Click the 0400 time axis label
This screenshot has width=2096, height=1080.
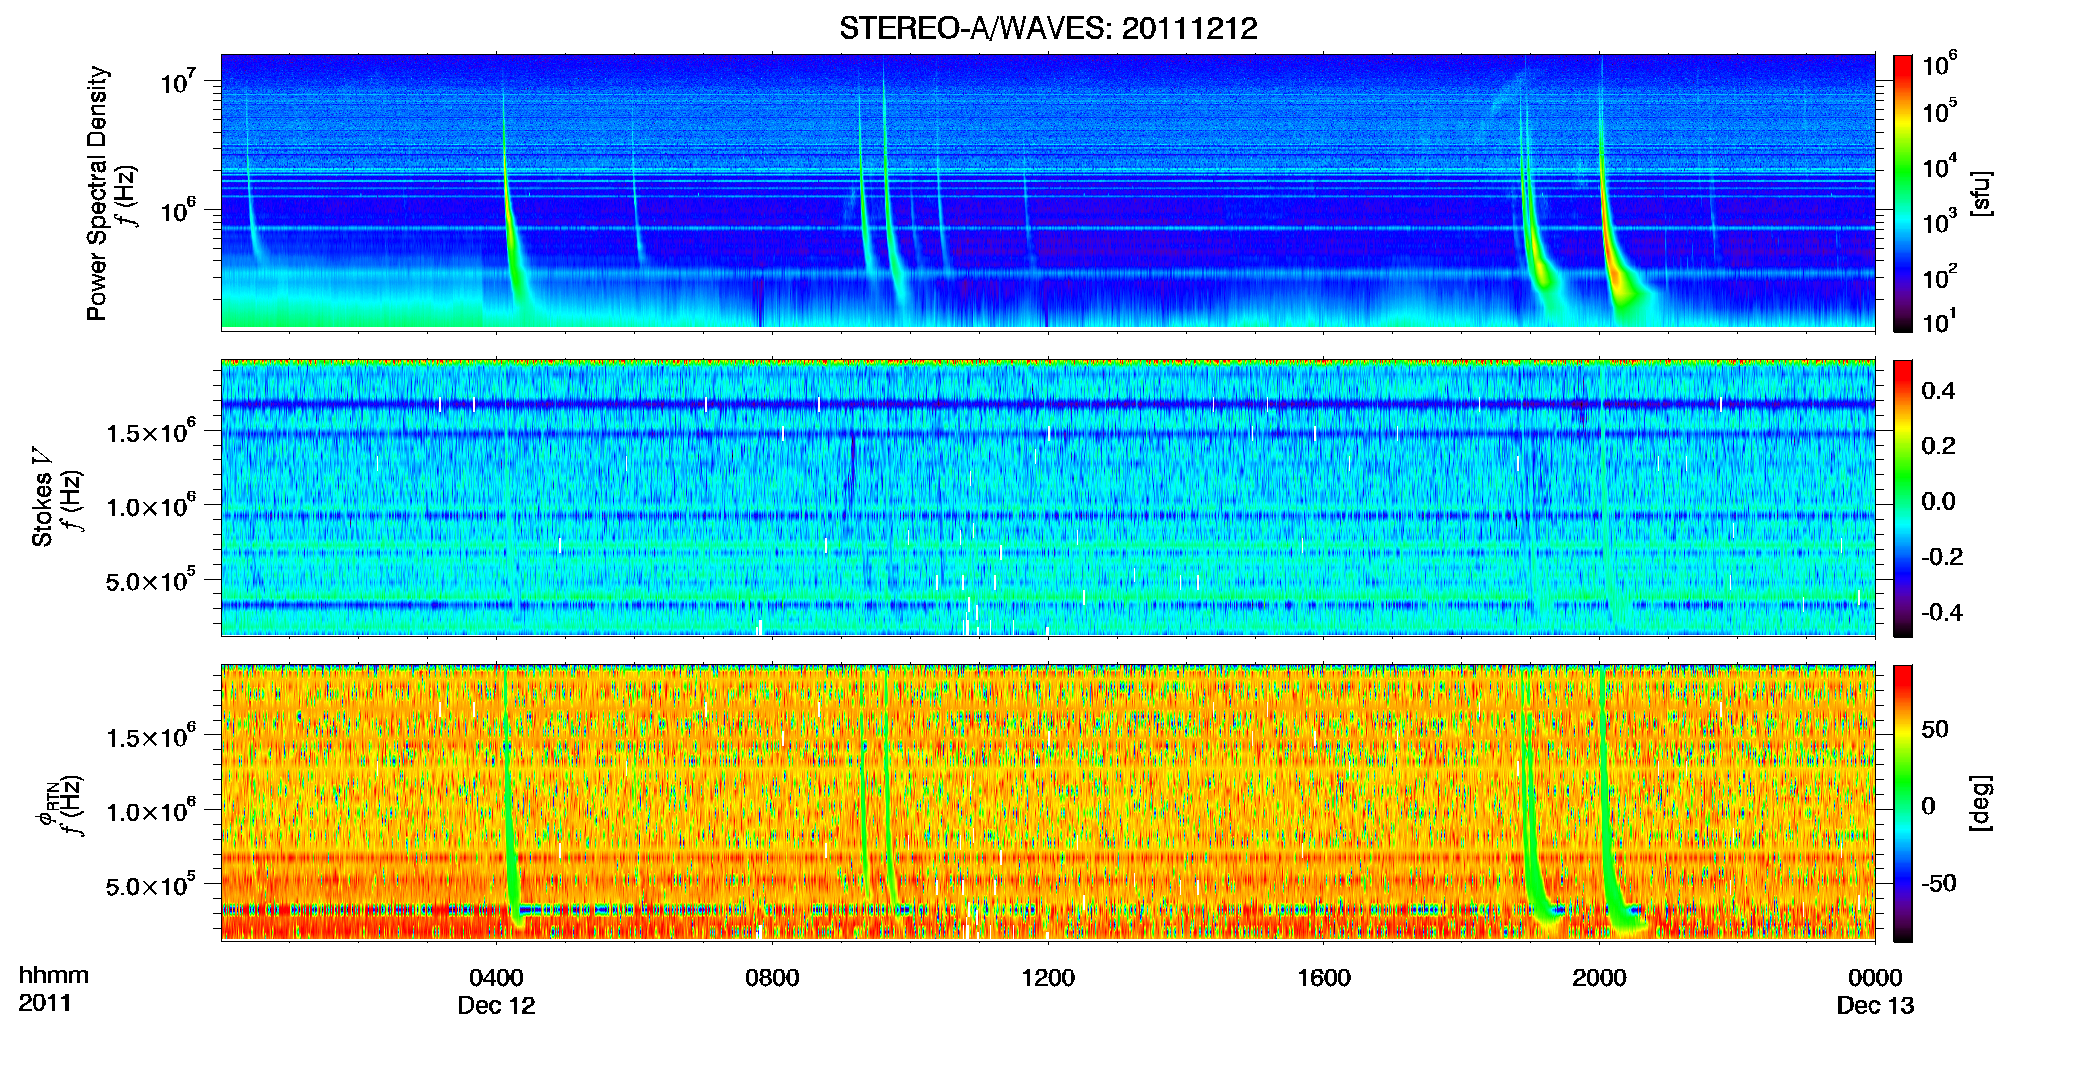click(496, 977)
